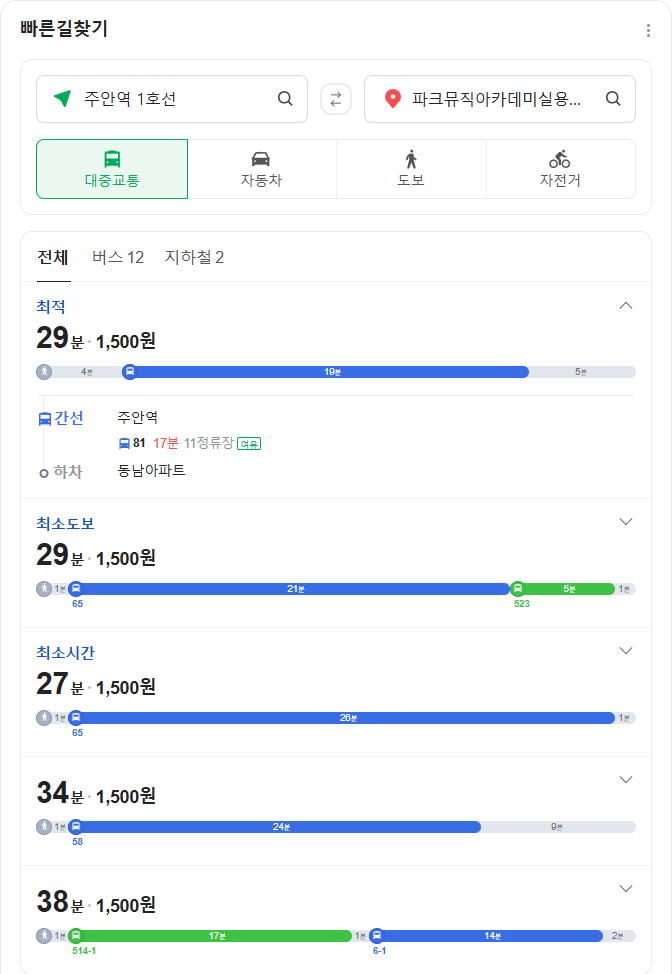672x974 pixels.
Task: Click the 동남아파트 drop-off stop
Action: [x=151, y=470]
